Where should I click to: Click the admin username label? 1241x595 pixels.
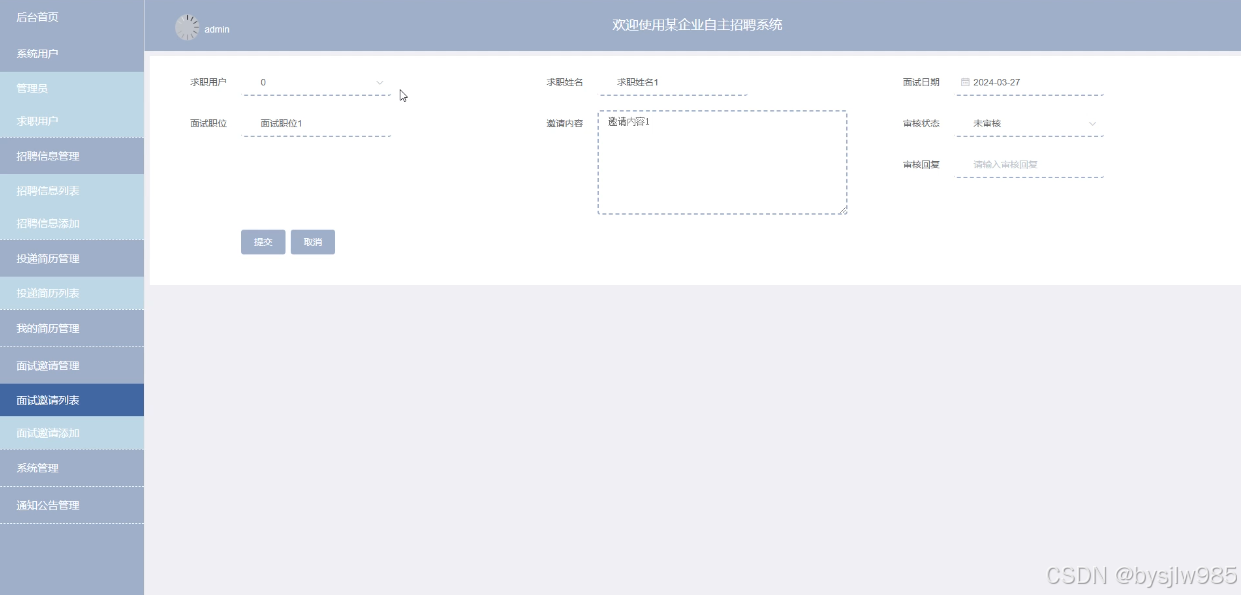(217, 30)
